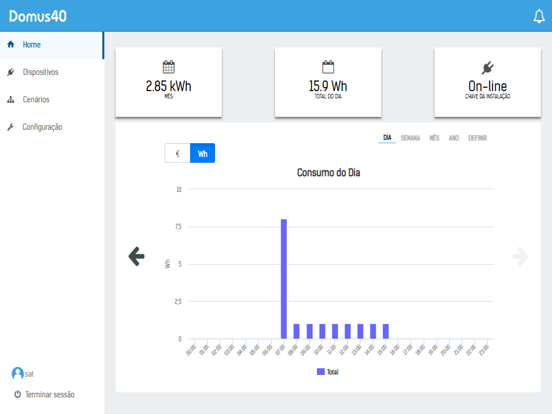Toggle the Total series in chart legend
Image resolution: width=552 pixels, height=414 pixels.
click(x=328, y=372)
